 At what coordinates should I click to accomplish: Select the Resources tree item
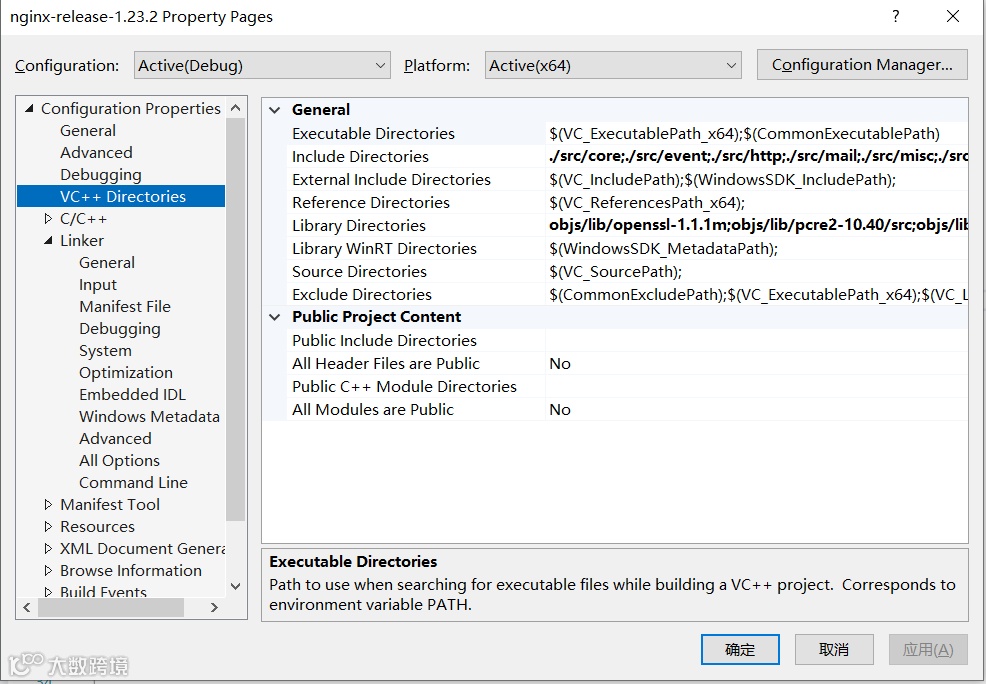coord(97,526)
